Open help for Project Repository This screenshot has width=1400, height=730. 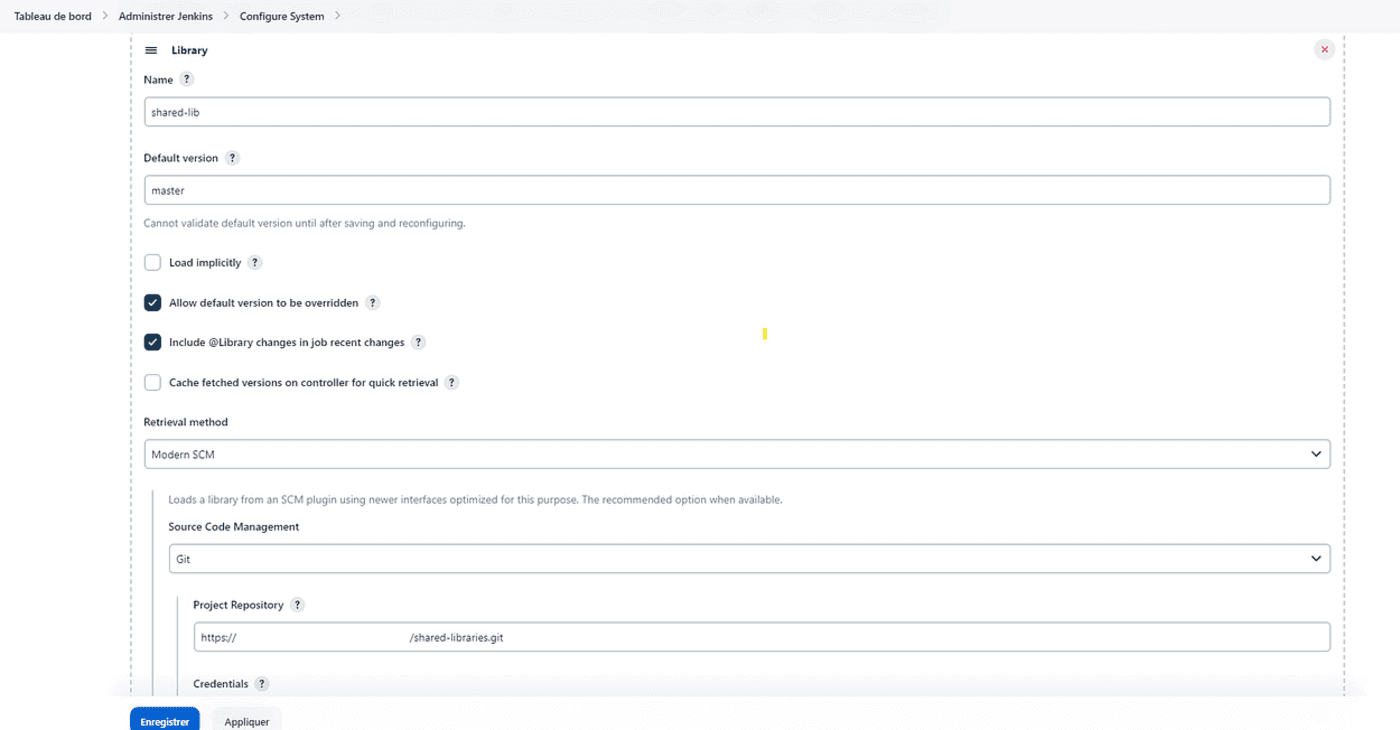point(297,605)
